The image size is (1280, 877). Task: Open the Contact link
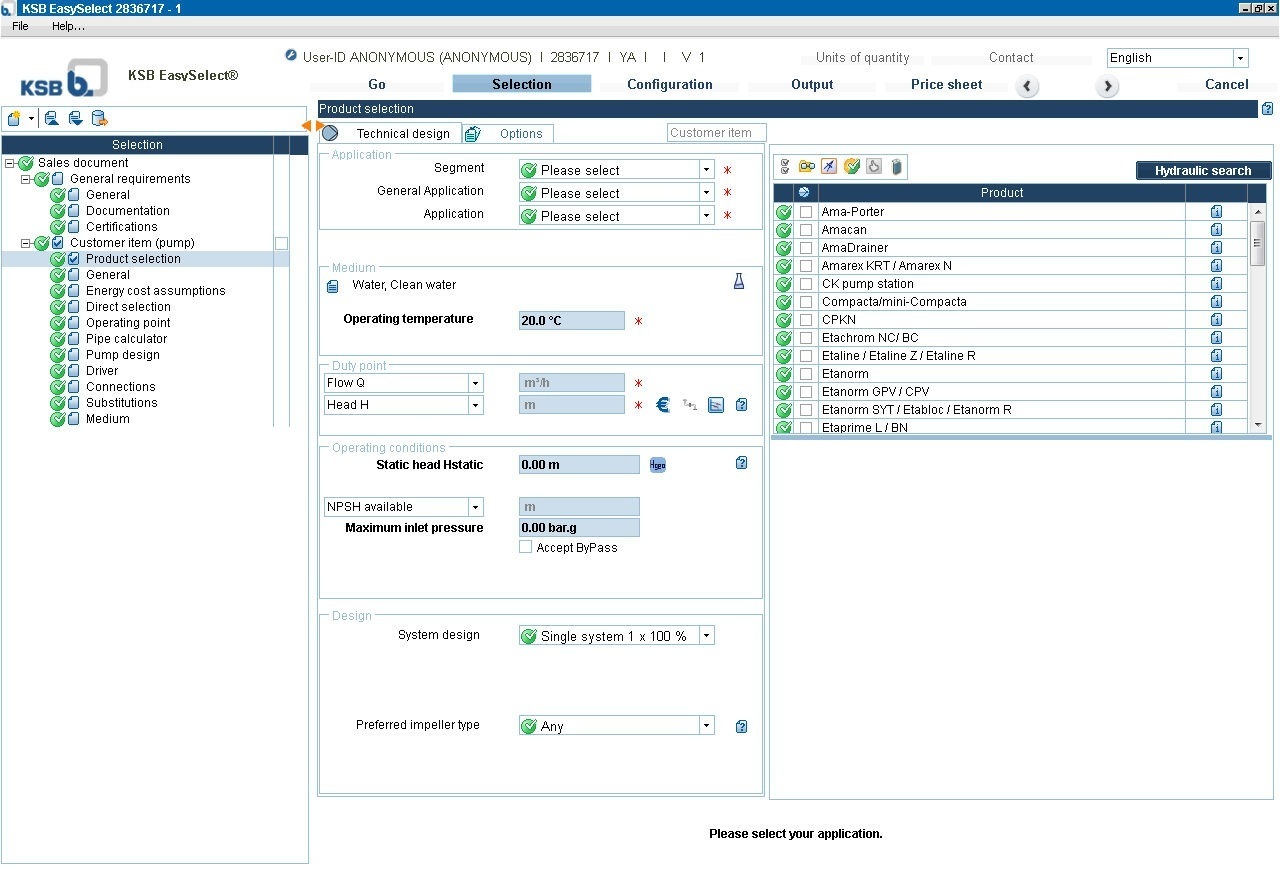[x=1011, y=58]
